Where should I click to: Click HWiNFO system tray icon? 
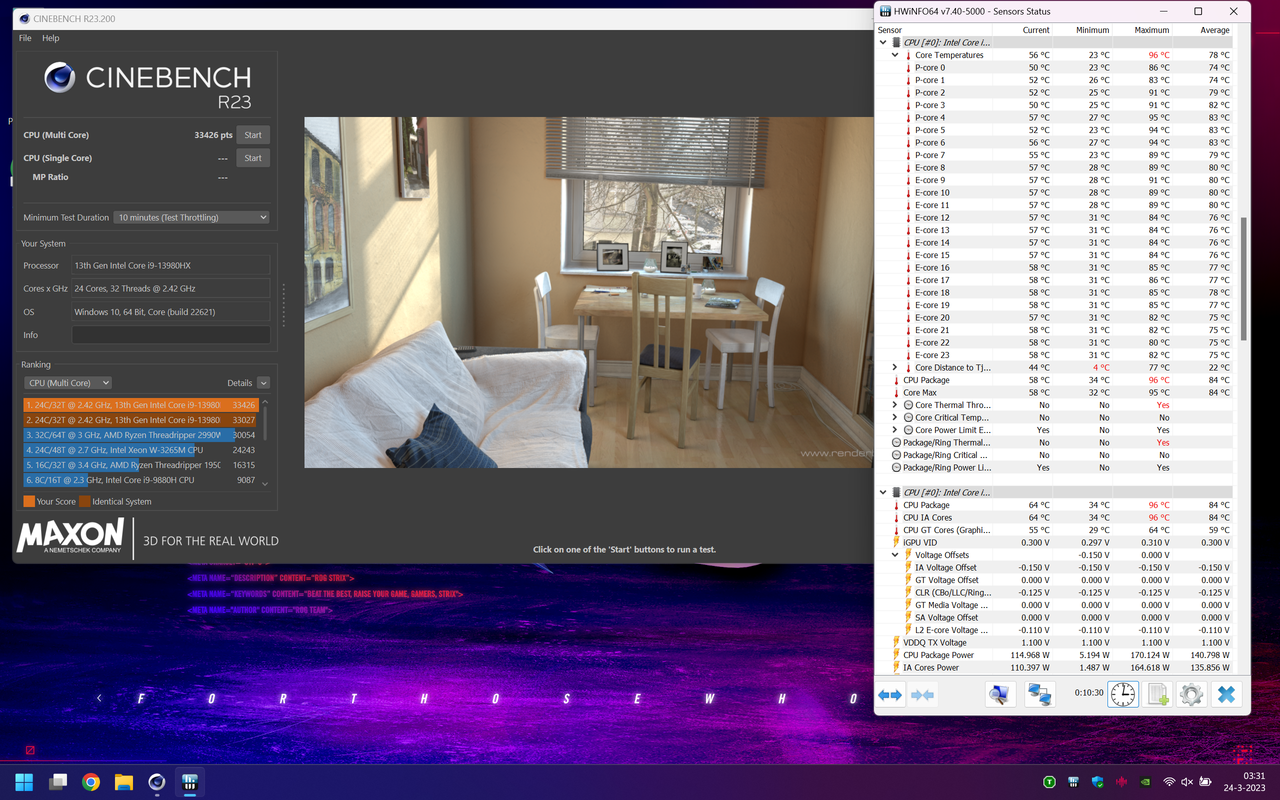point(1073,782)
